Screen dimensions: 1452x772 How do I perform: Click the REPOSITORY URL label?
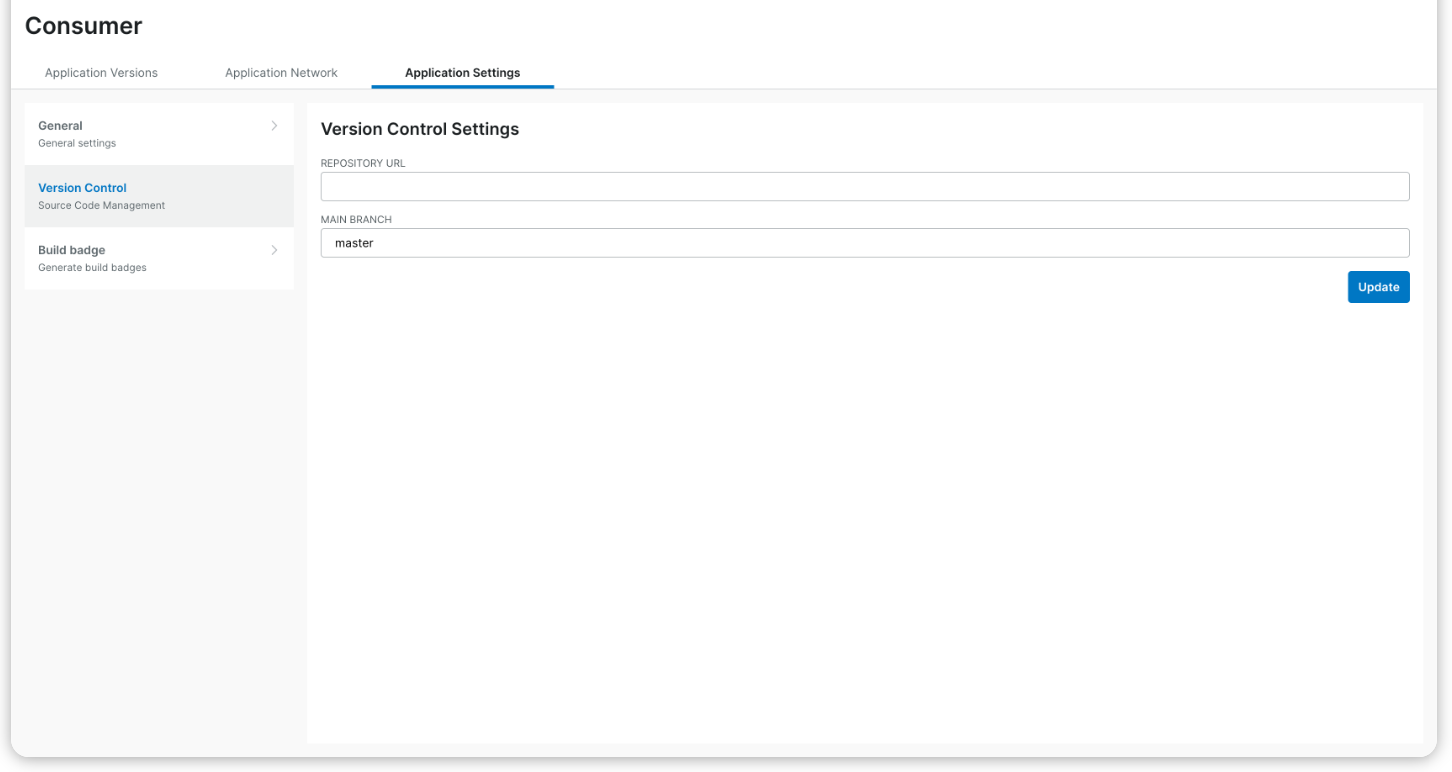pos(362,163)
